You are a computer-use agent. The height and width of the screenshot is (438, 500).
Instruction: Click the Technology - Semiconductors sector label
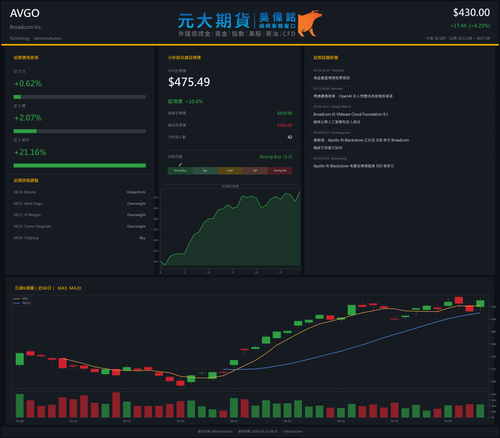[x=36, y=38]
